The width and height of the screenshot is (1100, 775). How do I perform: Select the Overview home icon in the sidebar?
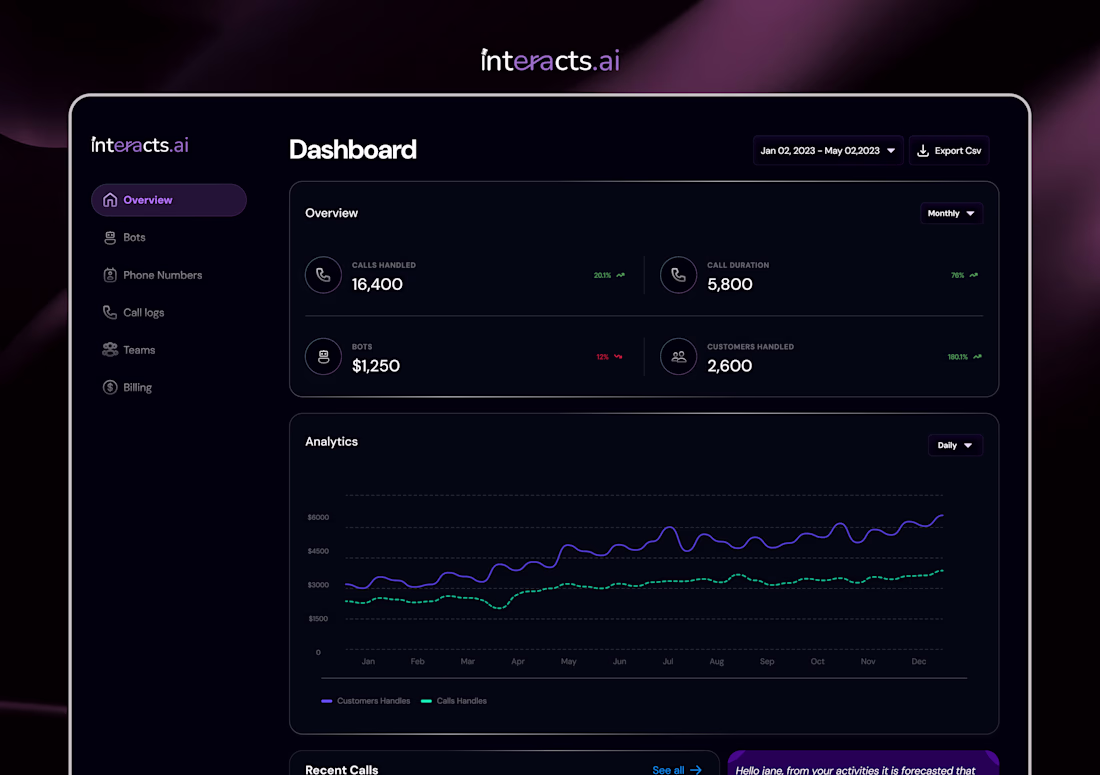[x=109, y=200]
